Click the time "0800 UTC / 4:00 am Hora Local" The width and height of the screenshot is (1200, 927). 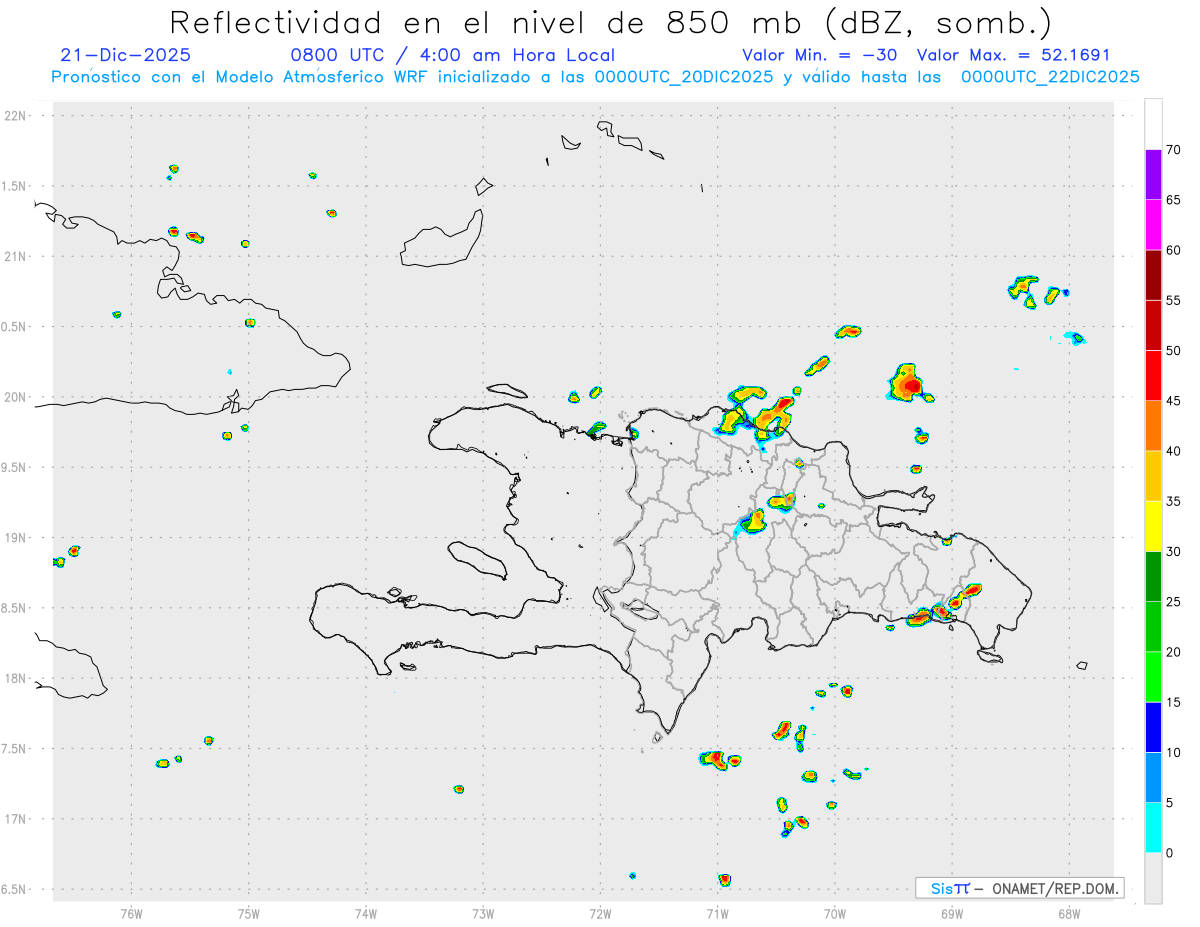coord(452,55)
